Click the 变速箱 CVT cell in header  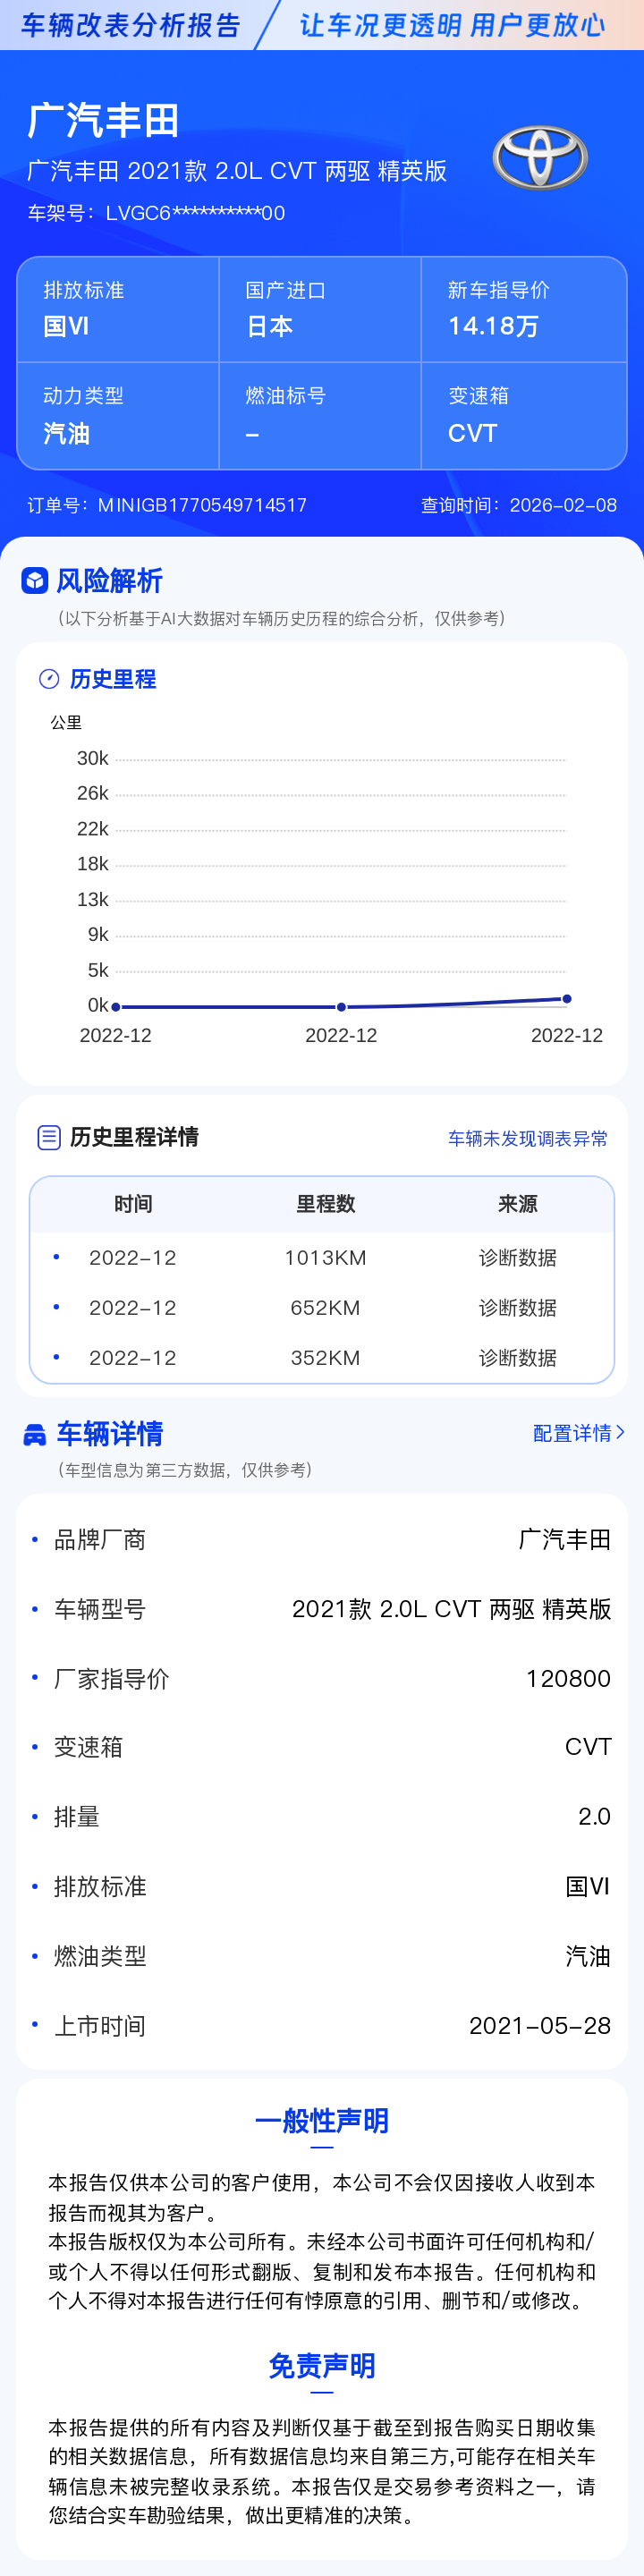point(523,416)
